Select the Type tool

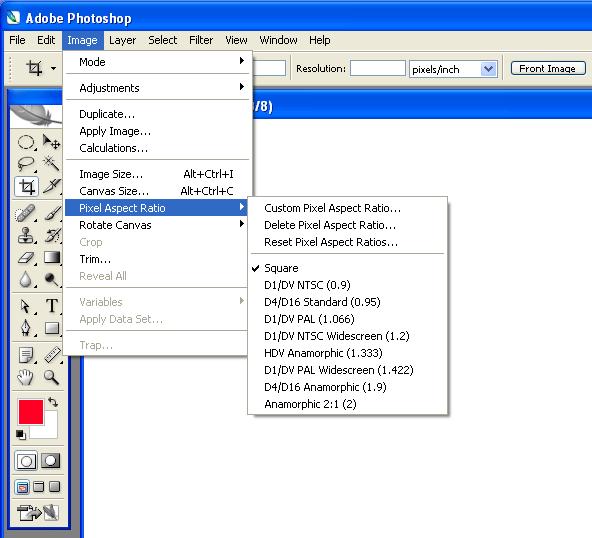(x=52, y=306)
